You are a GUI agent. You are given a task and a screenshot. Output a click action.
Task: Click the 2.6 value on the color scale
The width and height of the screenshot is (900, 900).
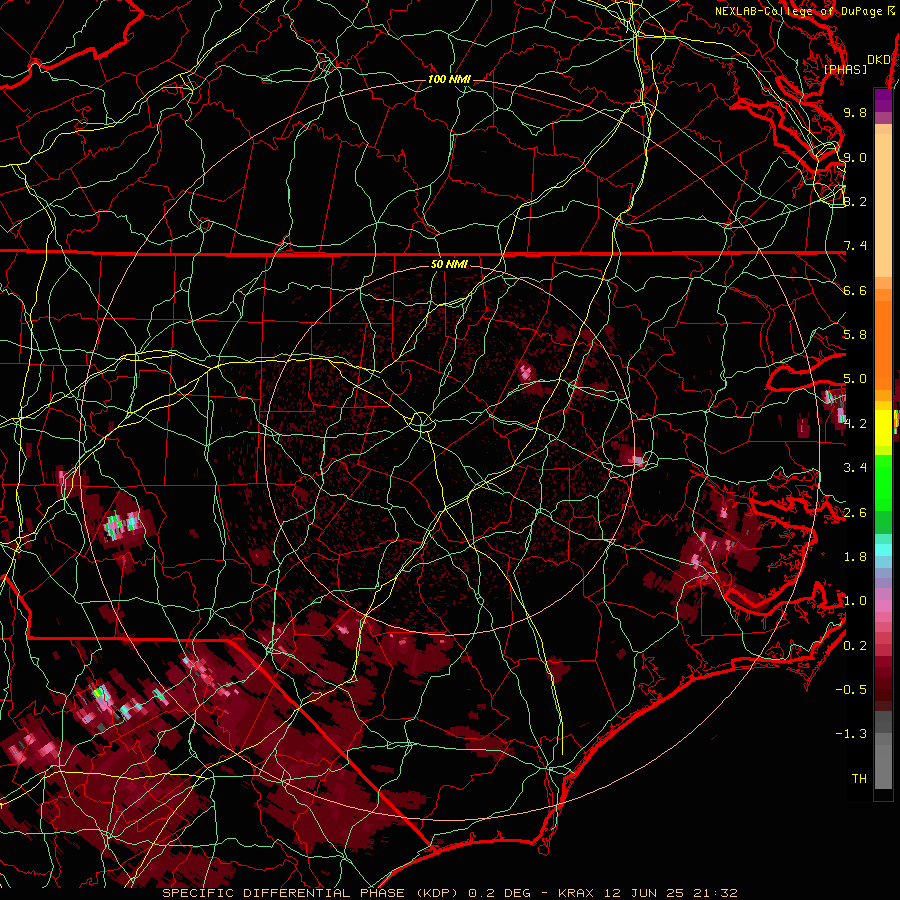point(855,513)
